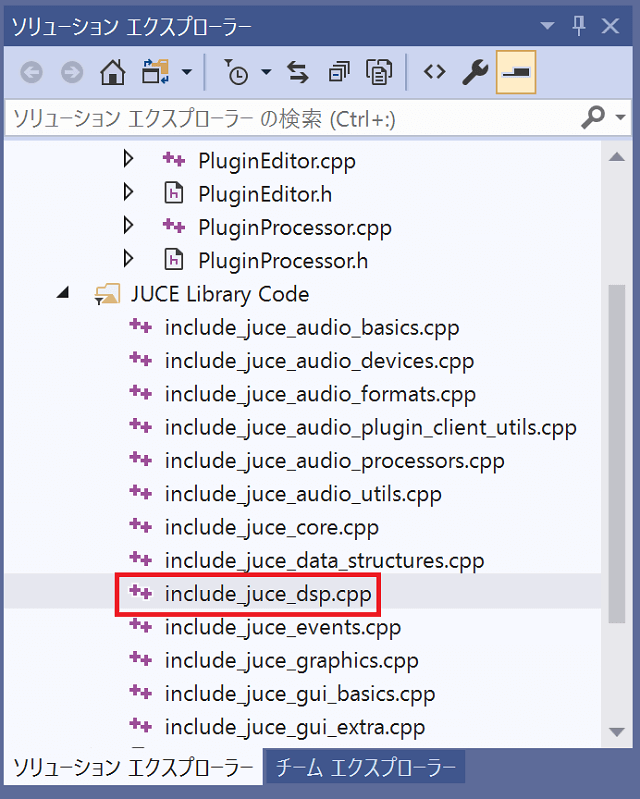Expand the PluginProcessor.h node
The image size is (640, 799).
pyautogui.click(x=128, y=259)
